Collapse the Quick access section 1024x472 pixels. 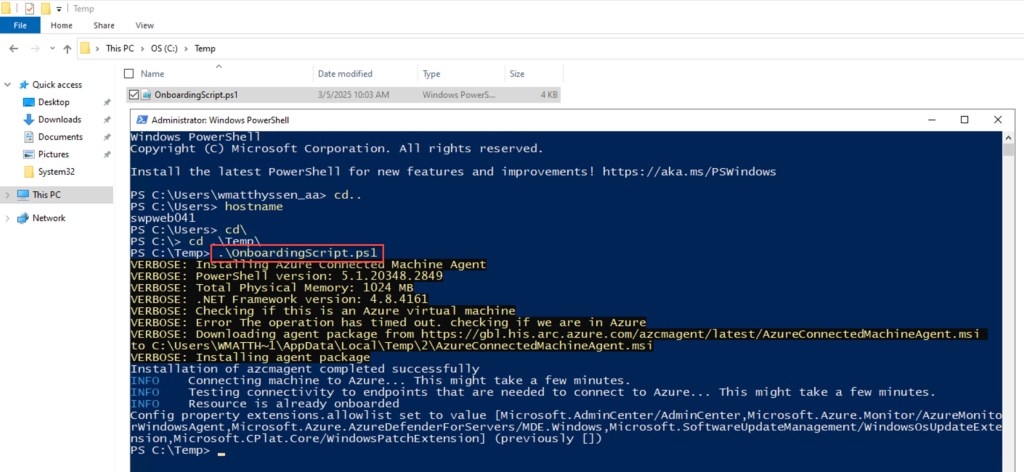(x=8, y=85)
